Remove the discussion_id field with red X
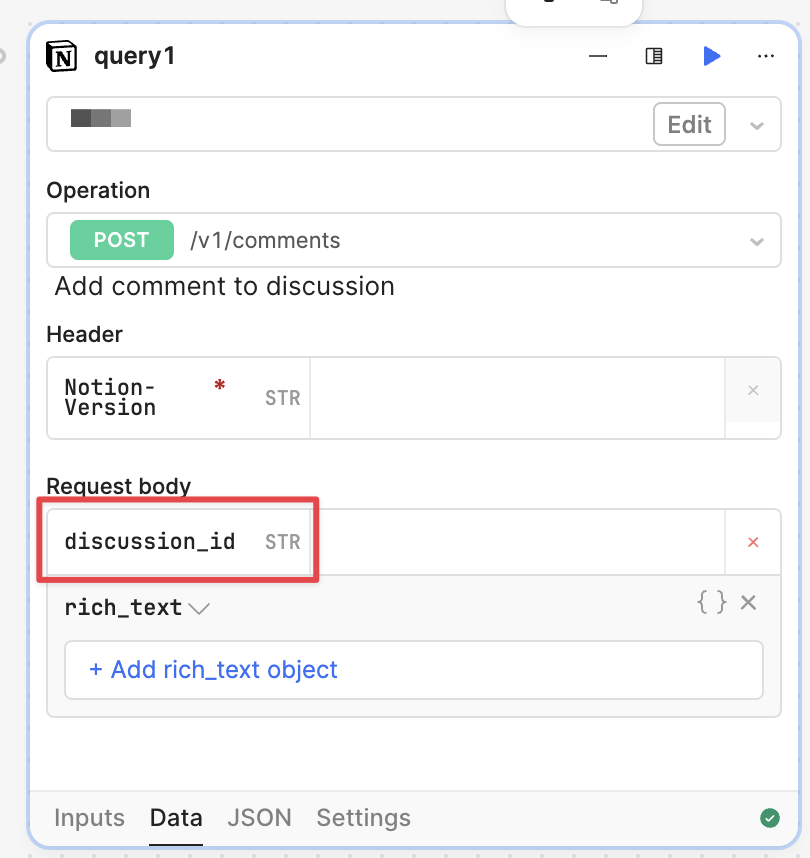This screenshot has height=858, width=810. 753,542
